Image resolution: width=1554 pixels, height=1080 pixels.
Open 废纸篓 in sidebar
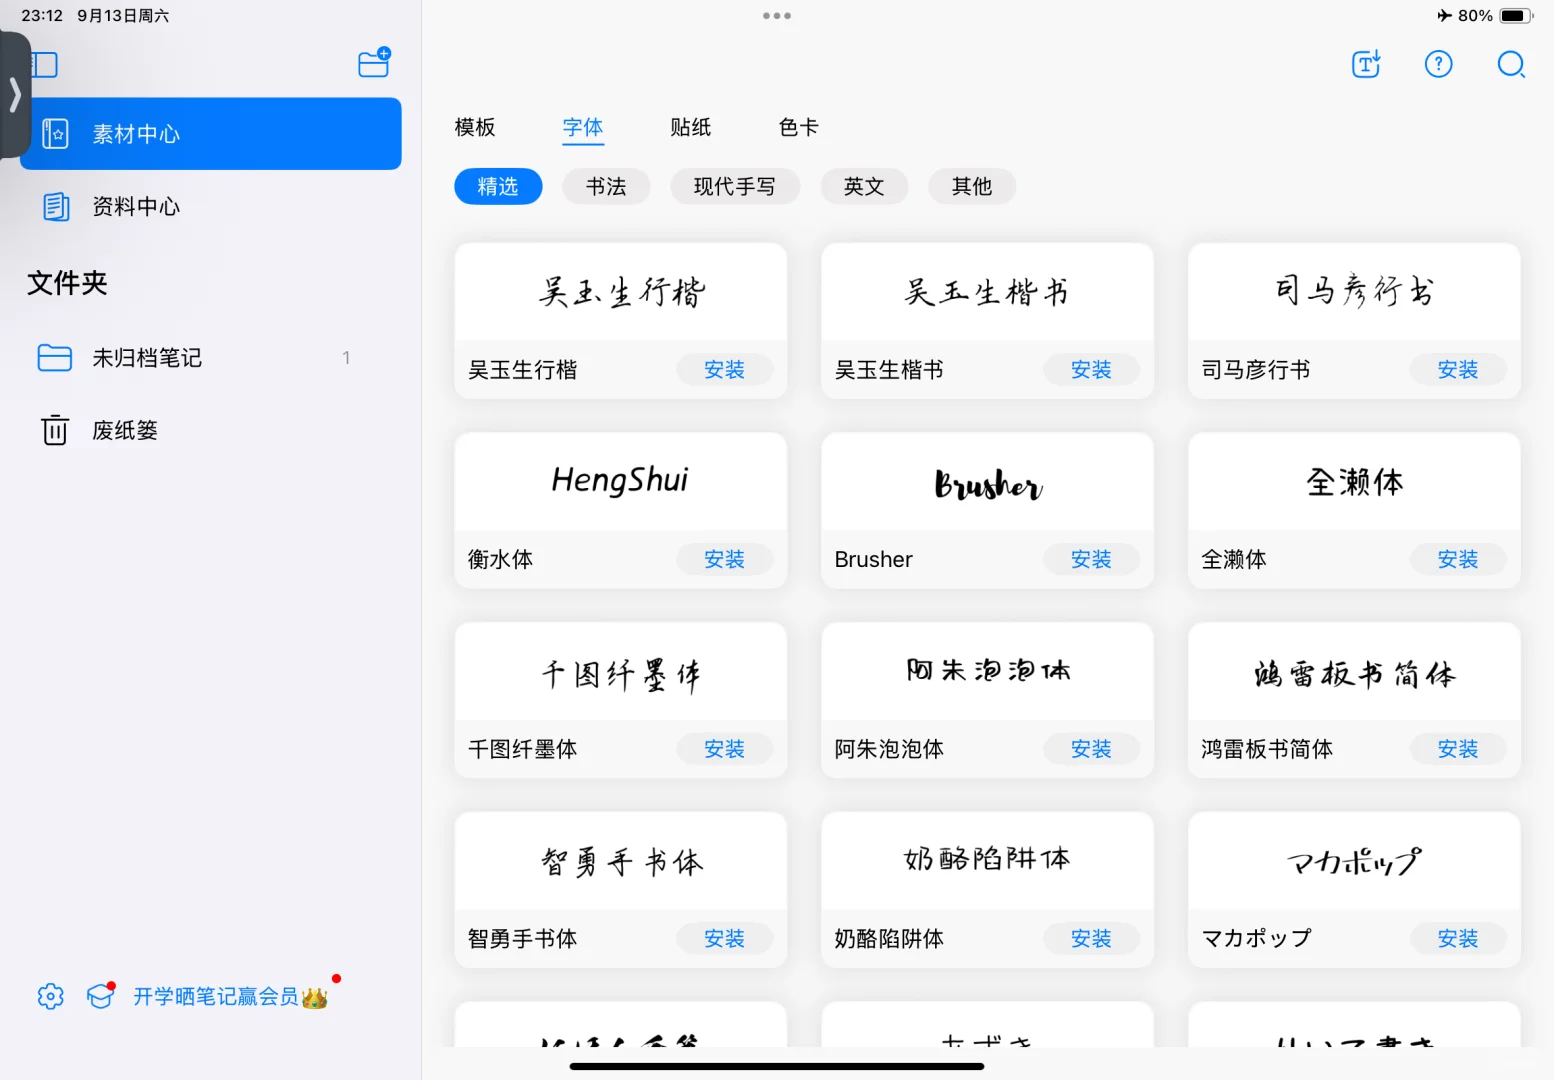coord(211,430)
